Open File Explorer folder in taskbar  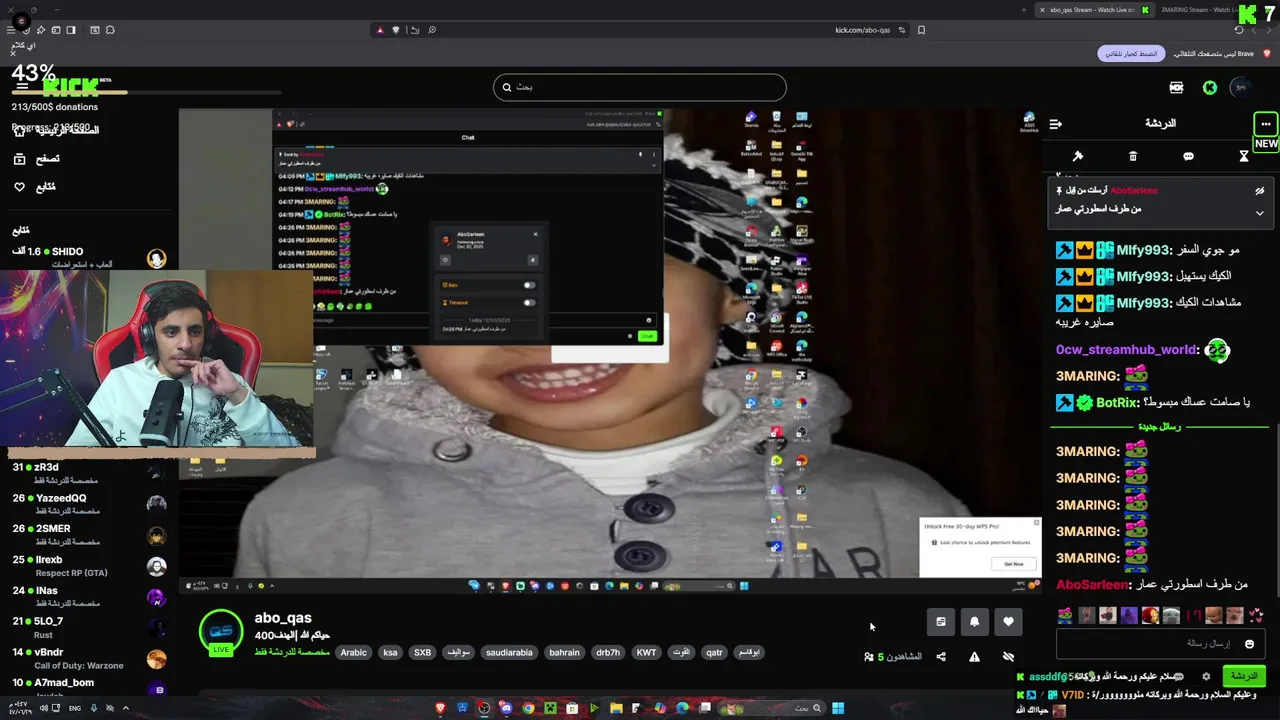point(616,708)
